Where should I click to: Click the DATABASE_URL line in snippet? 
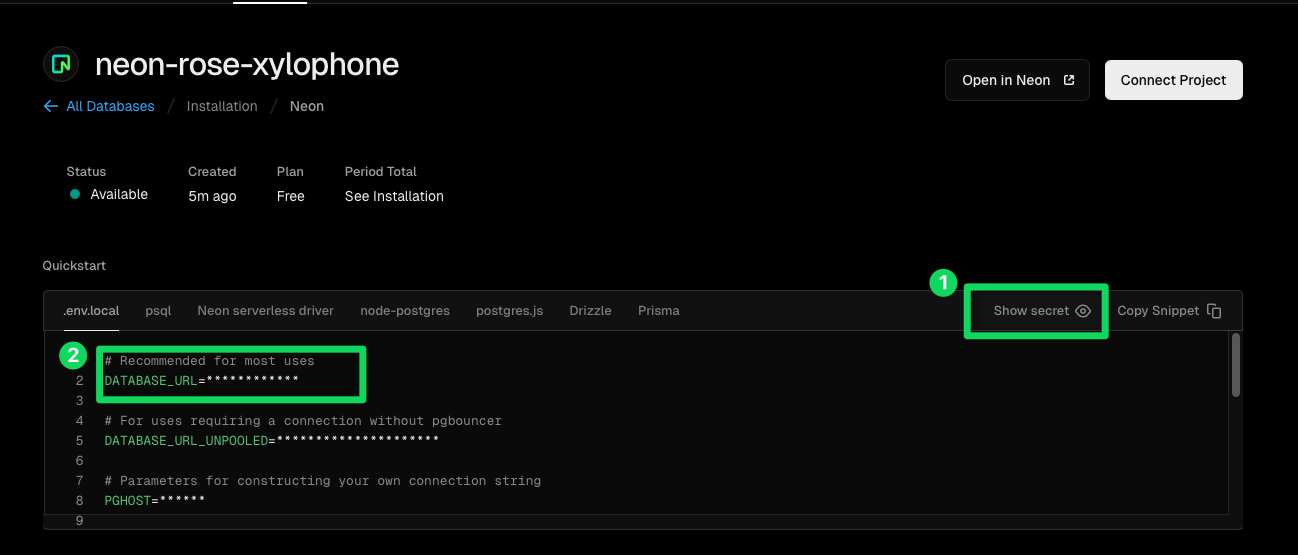(202, 381)
